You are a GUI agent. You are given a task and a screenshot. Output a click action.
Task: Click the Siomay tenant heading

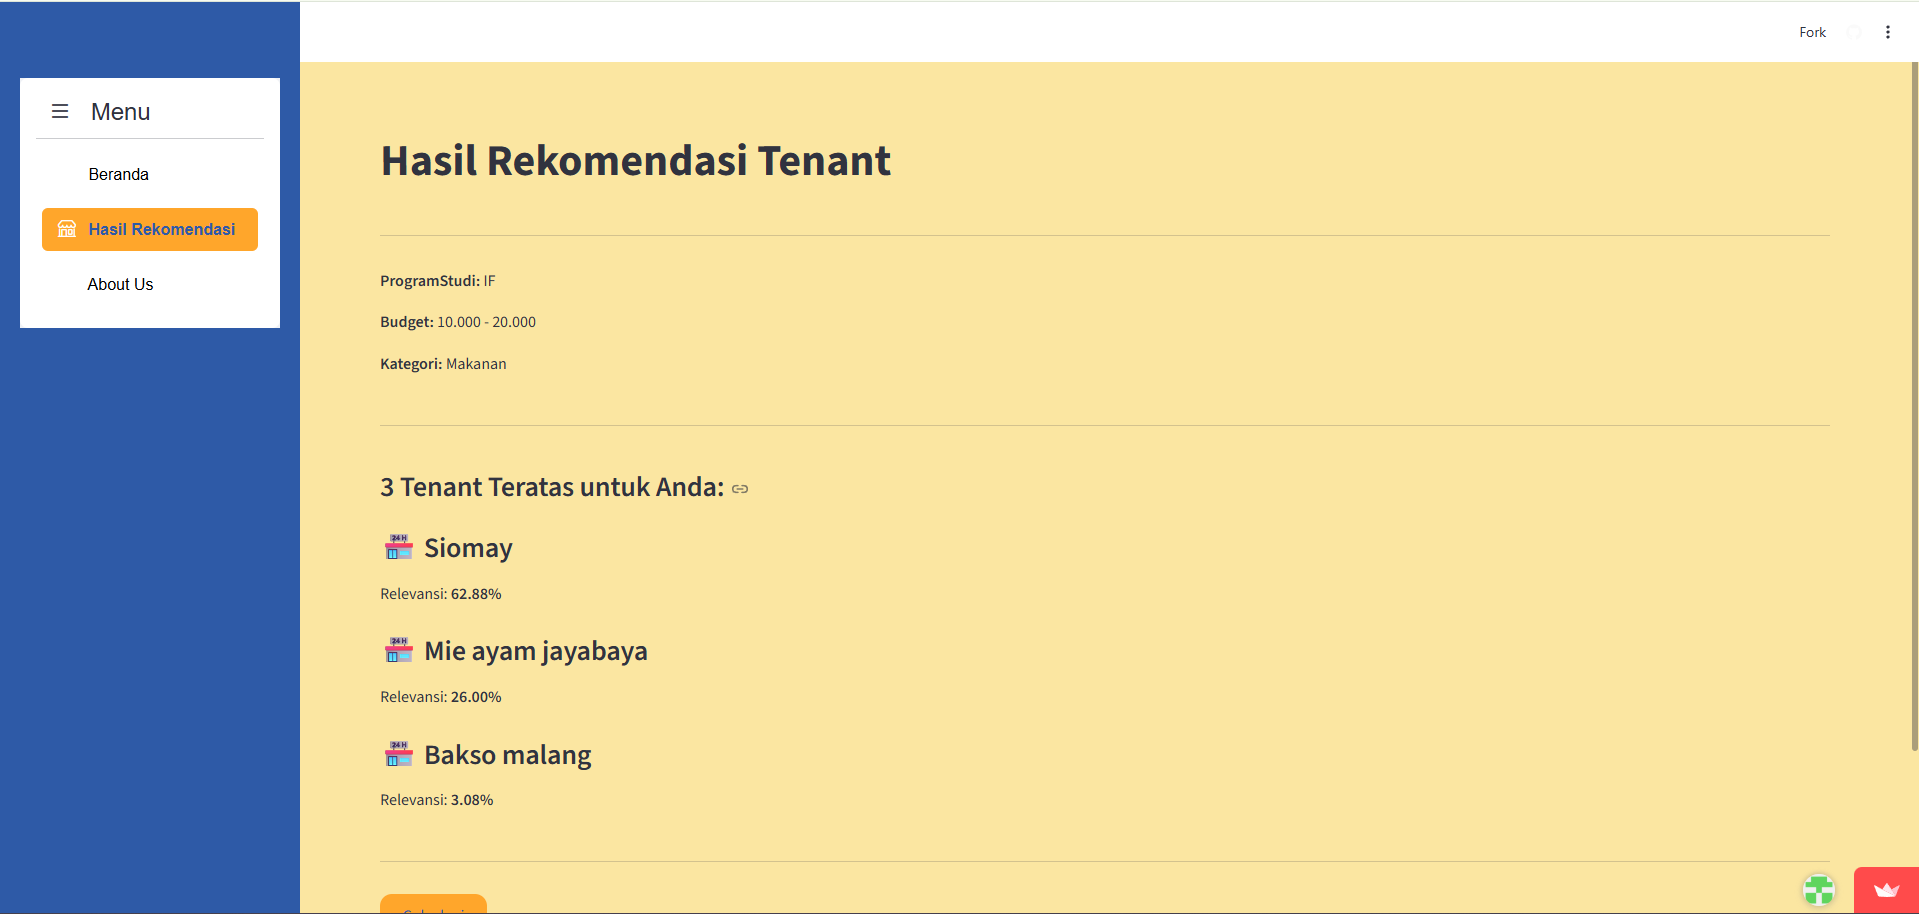pos(468,548)
